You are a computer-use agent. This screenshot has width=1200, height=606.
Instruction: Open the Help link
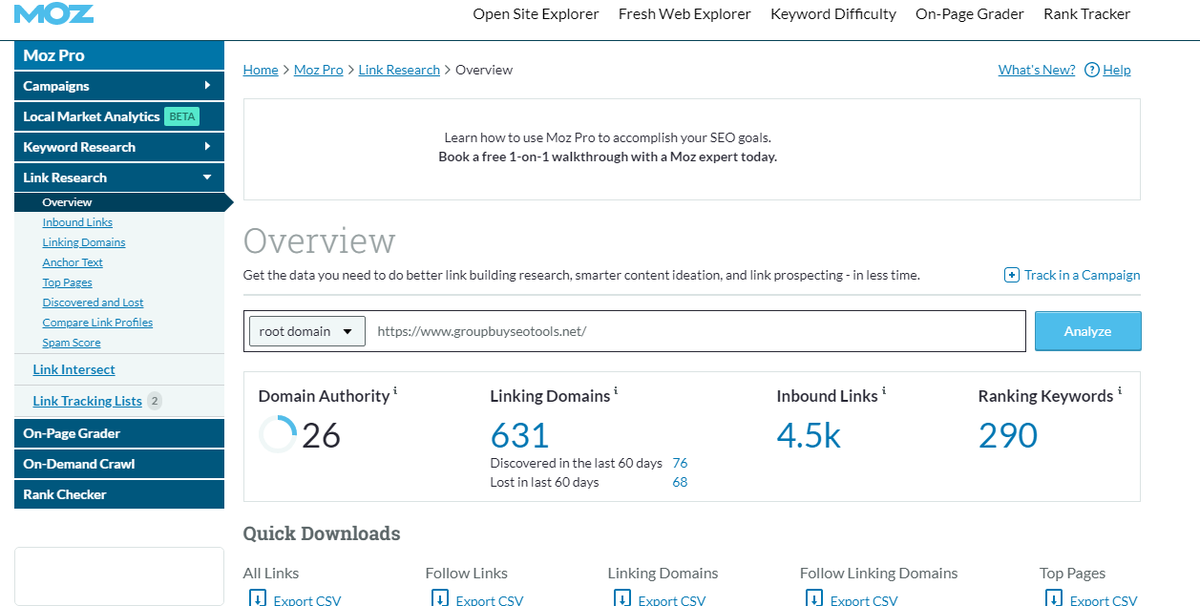tap(1117, 70)
